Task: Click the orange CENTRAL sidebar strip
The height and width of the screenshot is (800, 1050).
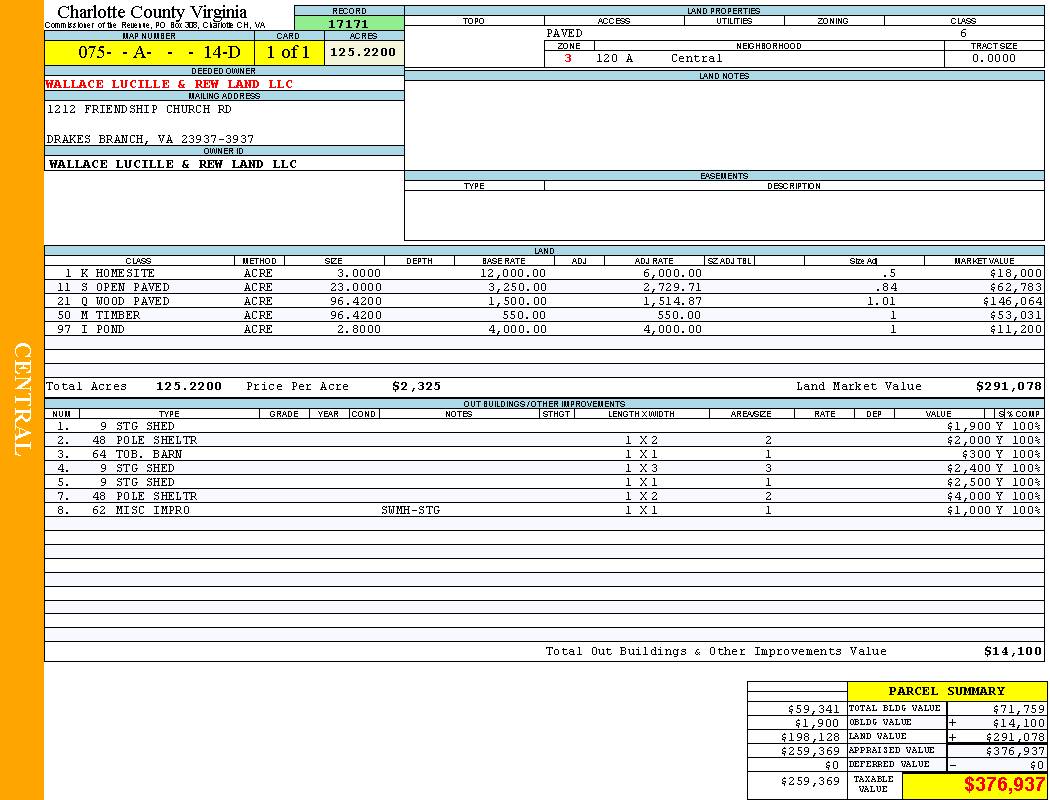Action: click(22, 400)
